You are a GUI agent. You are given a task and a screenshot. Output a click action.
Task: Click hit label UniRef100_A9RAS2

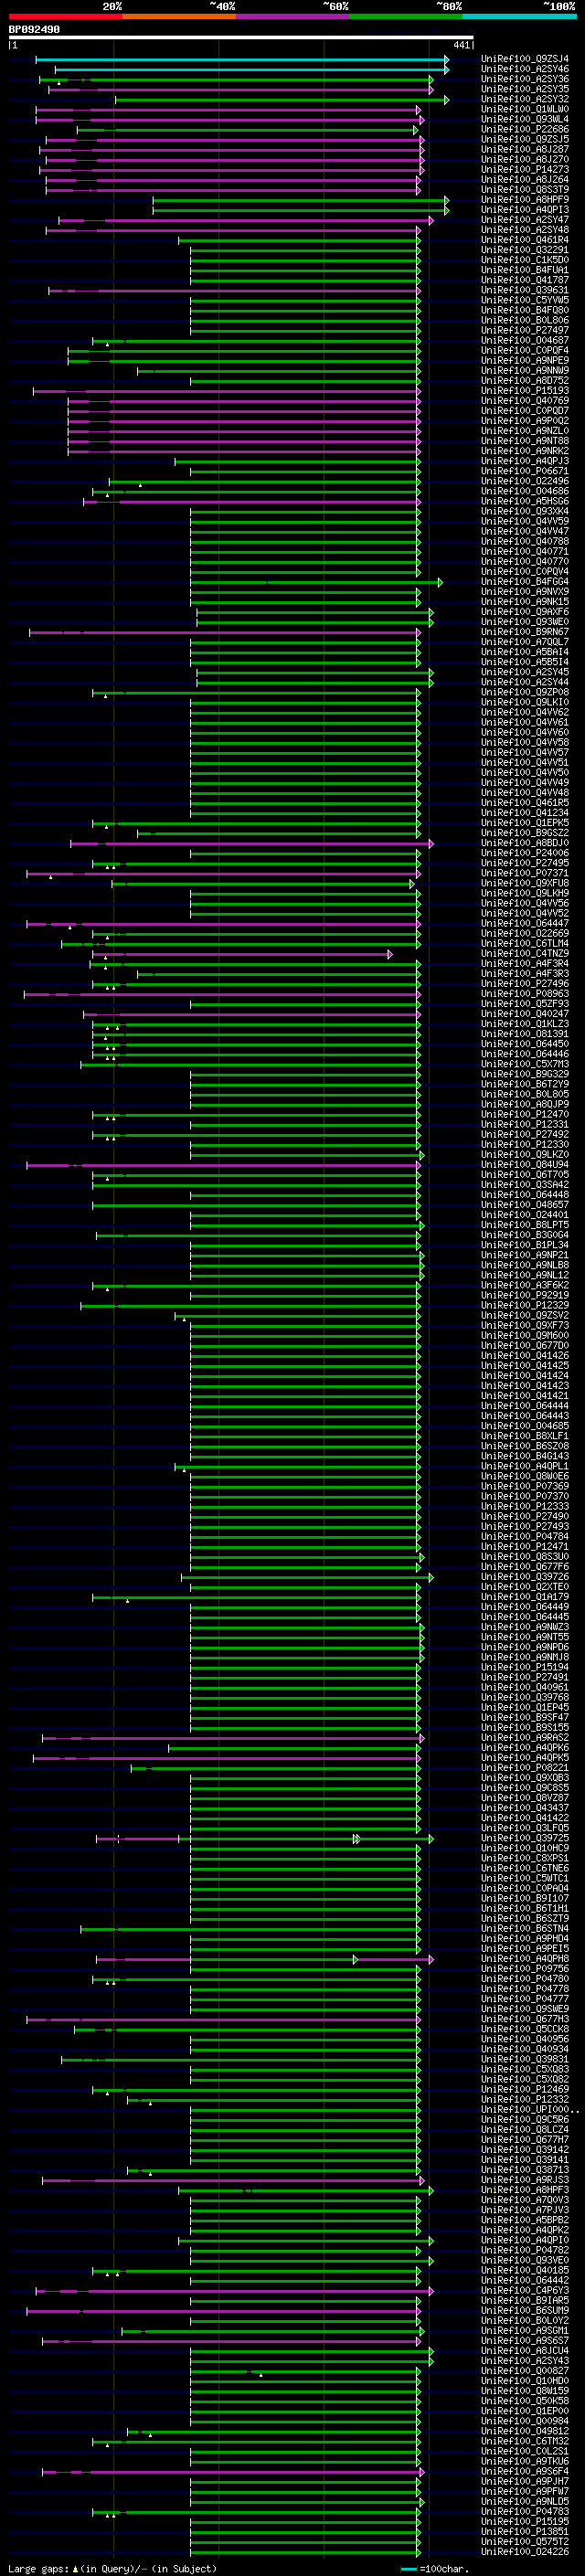tap(525, 1738)
